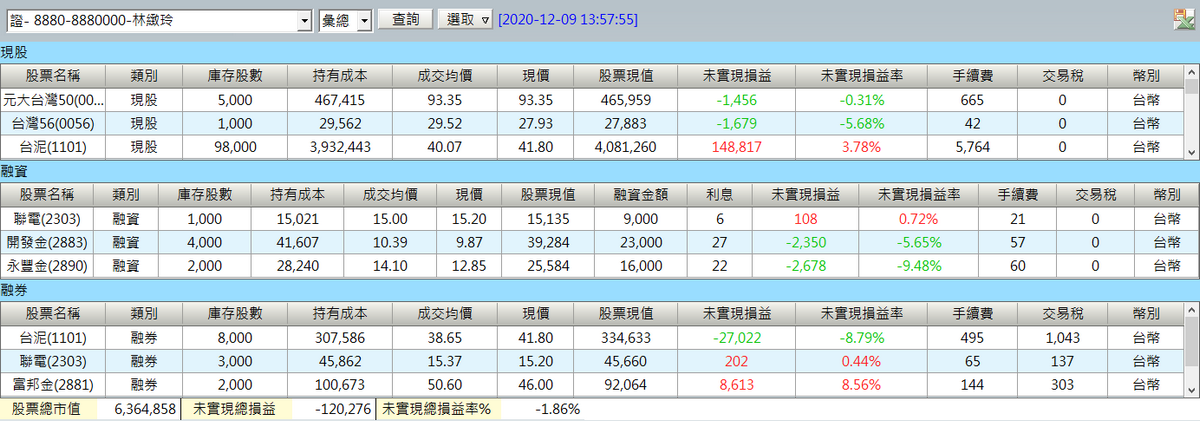The image size is (1200, 421).
Task: Expand the 彙總 combo box
Action: [x=364, y=20]
